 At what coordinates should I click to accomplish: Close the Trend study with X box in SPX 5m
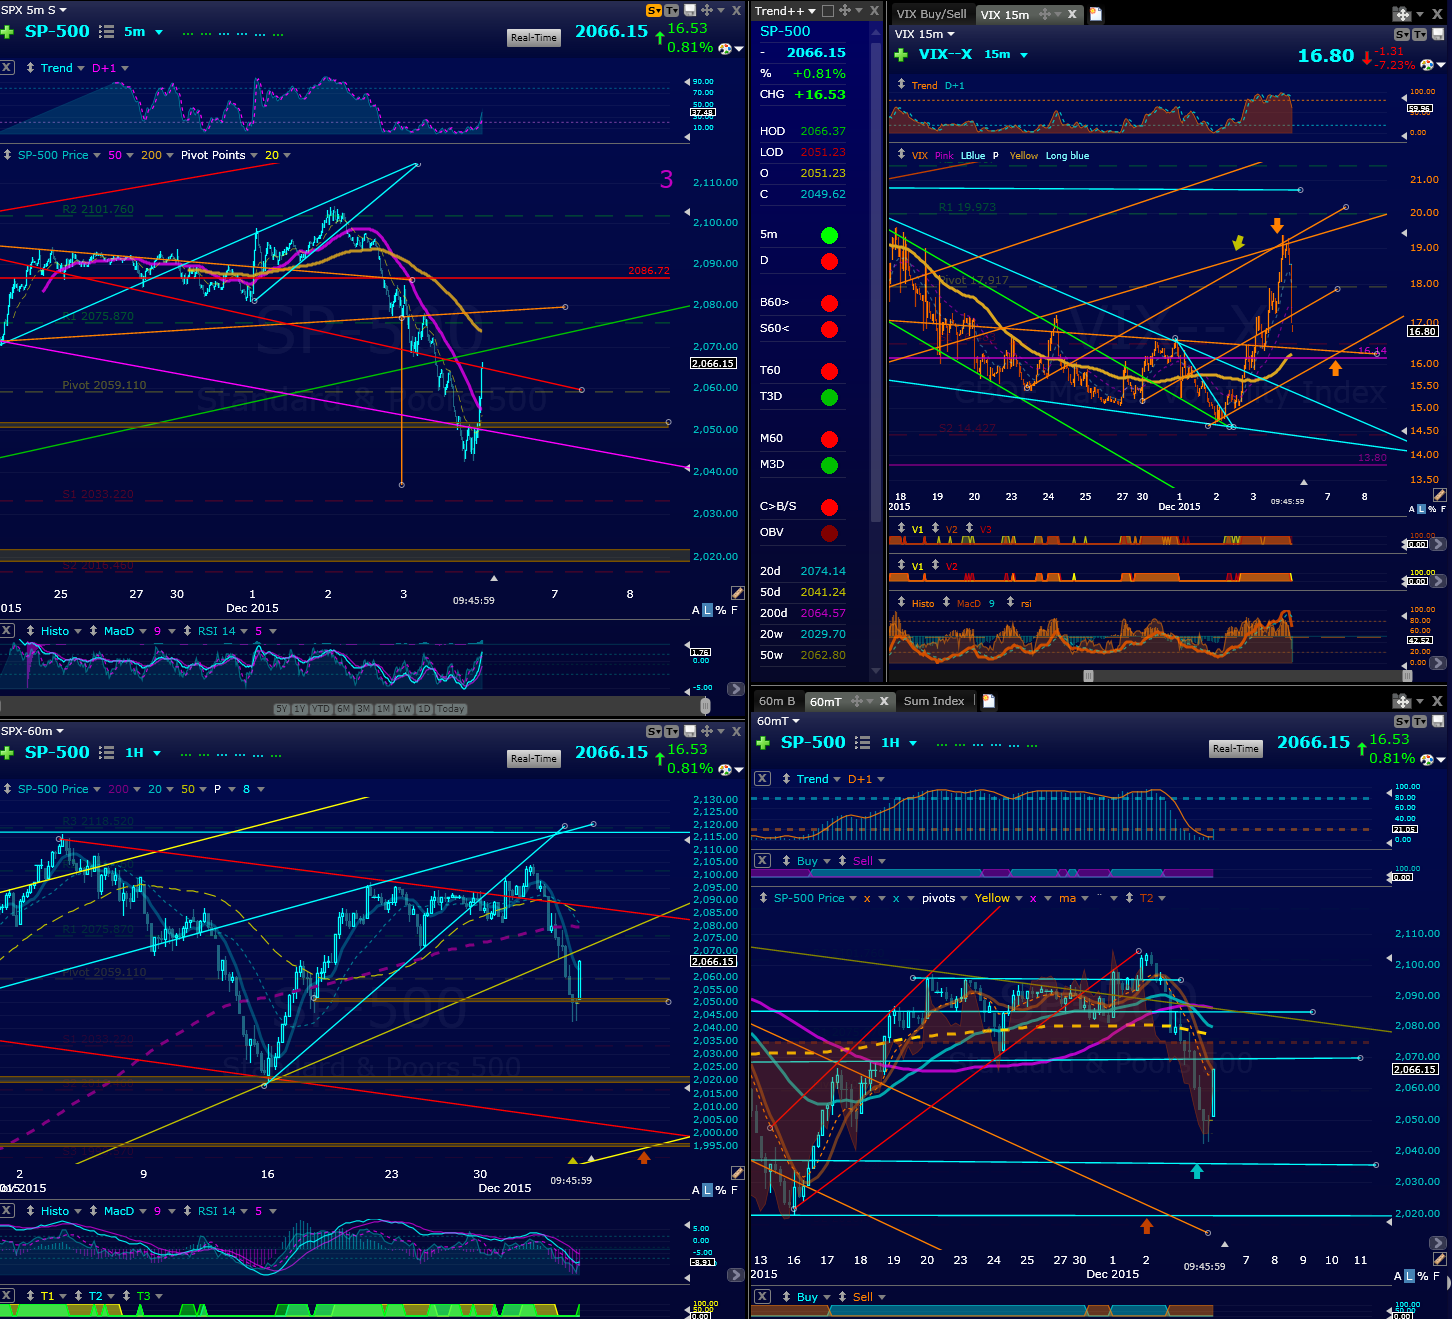7,68
